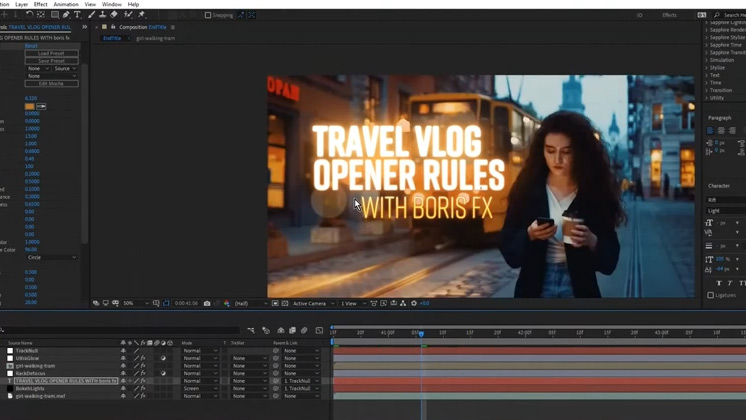Open the Animation menu
Screen dimensions: 746x420
pos(66,4)
